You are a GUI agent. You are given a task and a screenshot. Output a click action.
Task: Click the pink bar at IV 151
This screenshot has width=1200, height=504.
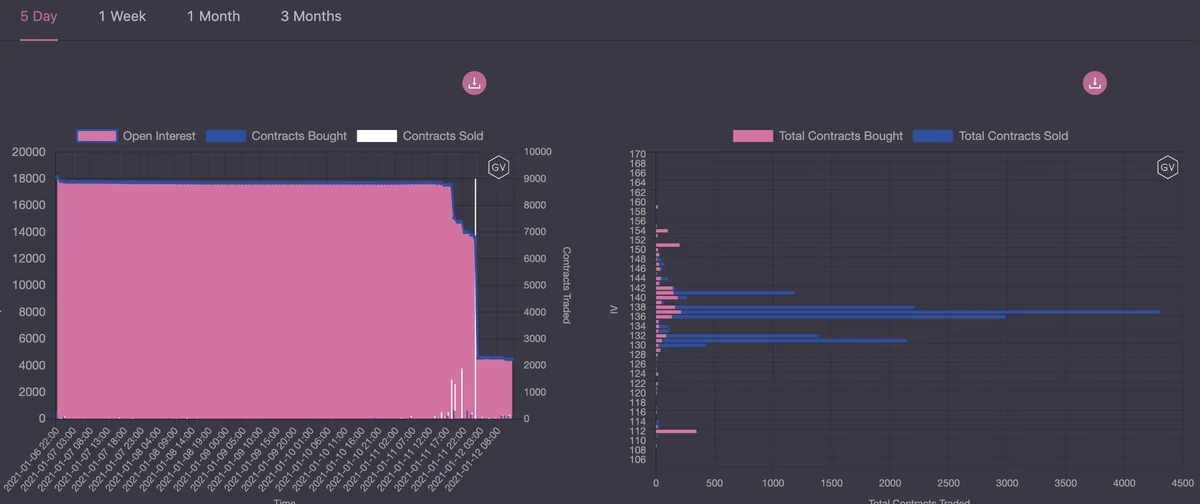668,244
